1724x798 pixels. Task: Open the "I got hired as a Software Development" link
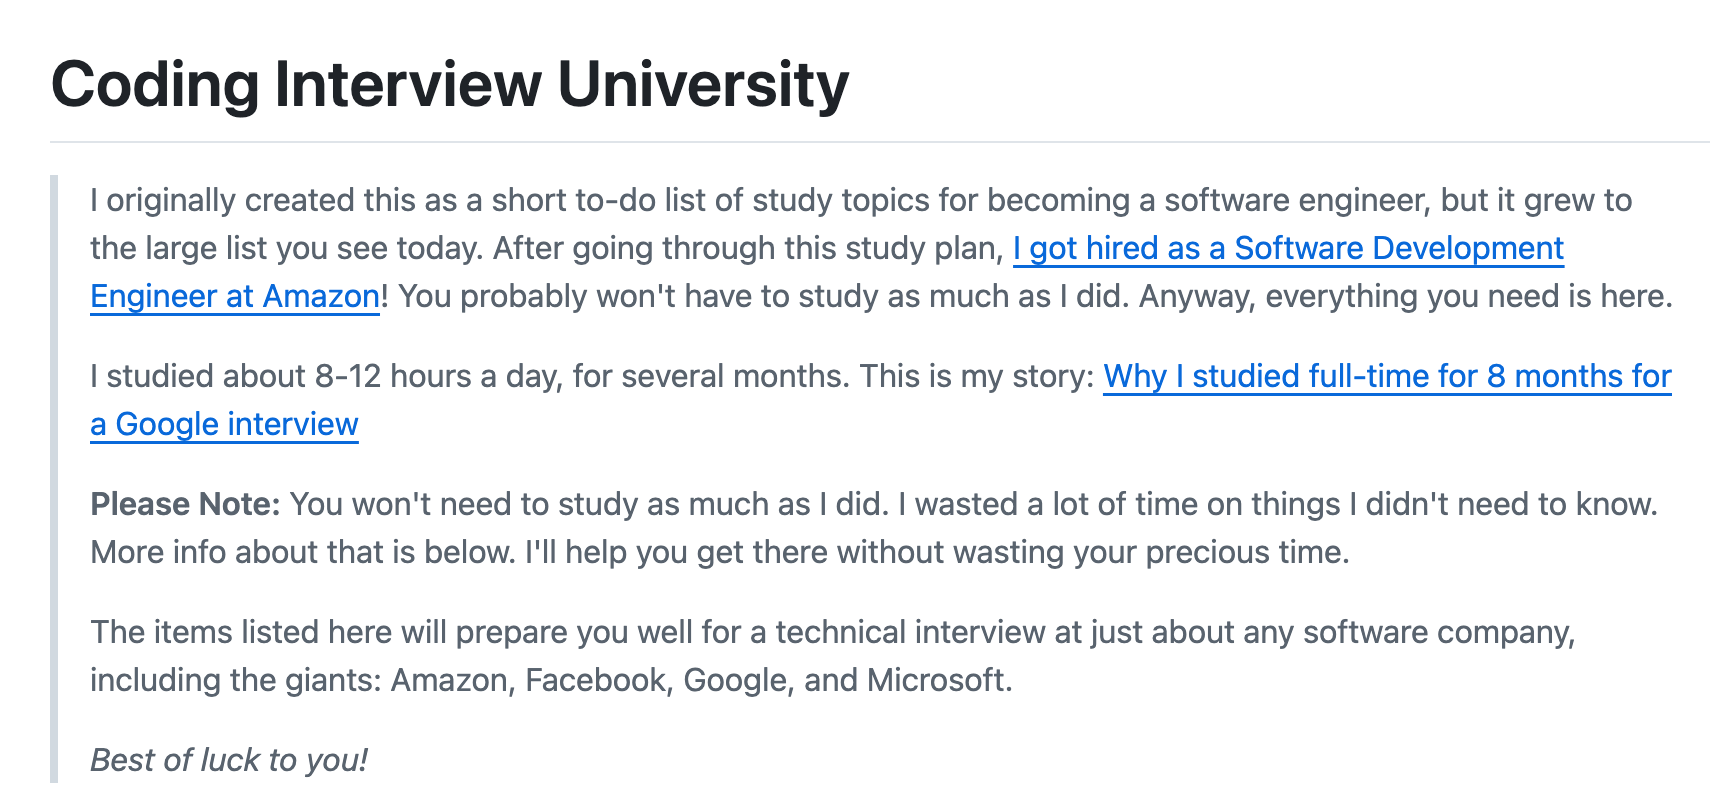(x=1288, y=248)
